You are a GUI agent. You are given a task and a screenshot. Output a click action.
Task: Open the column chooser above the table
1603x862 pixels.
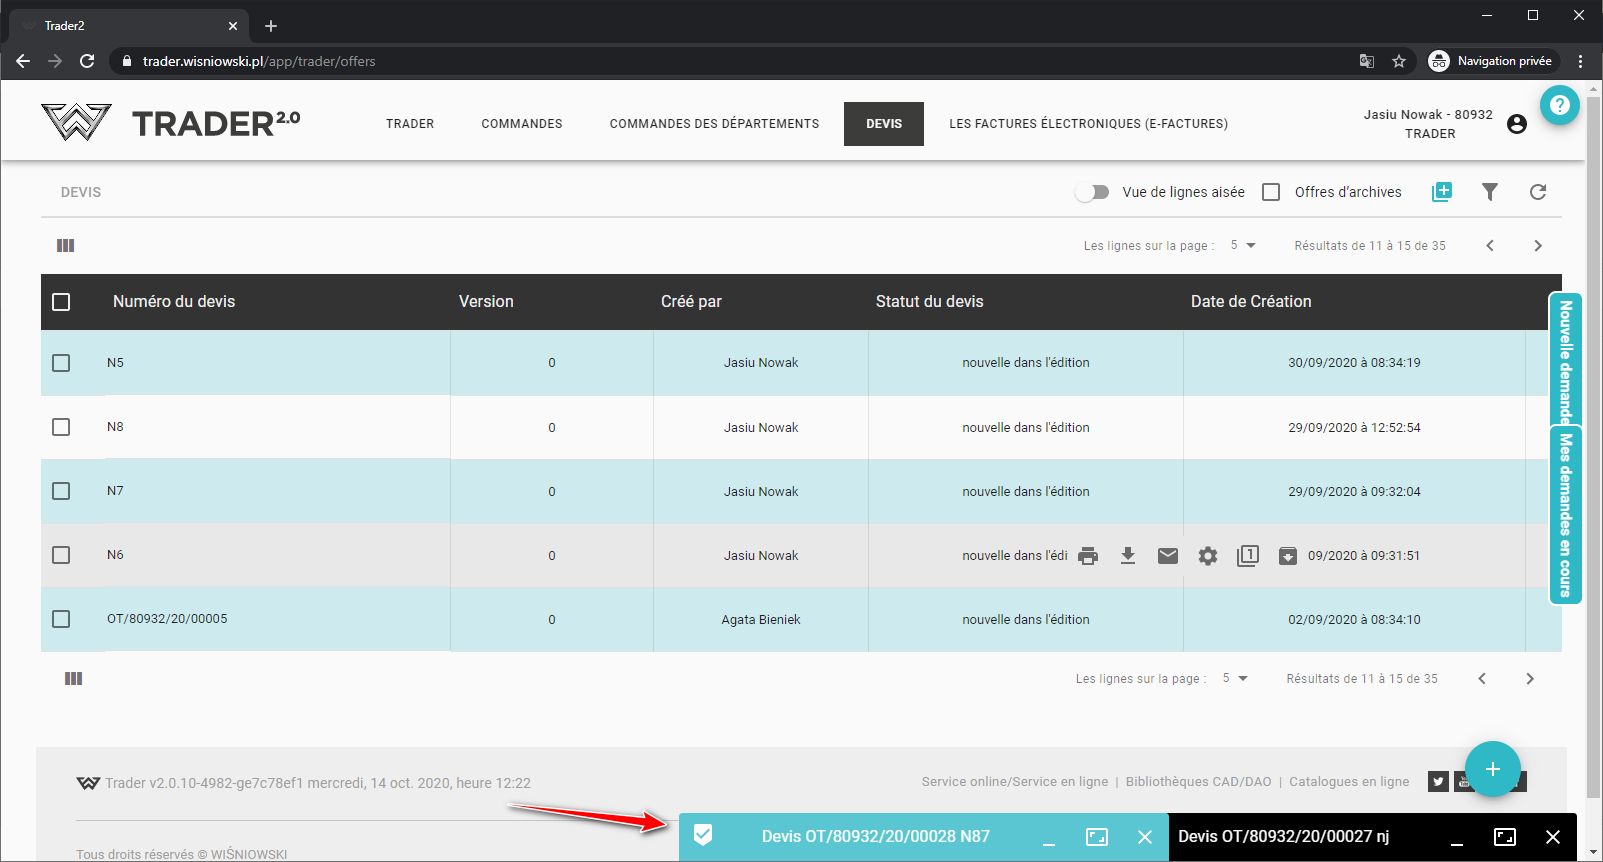pyautogui.click(x=66, y=246)
